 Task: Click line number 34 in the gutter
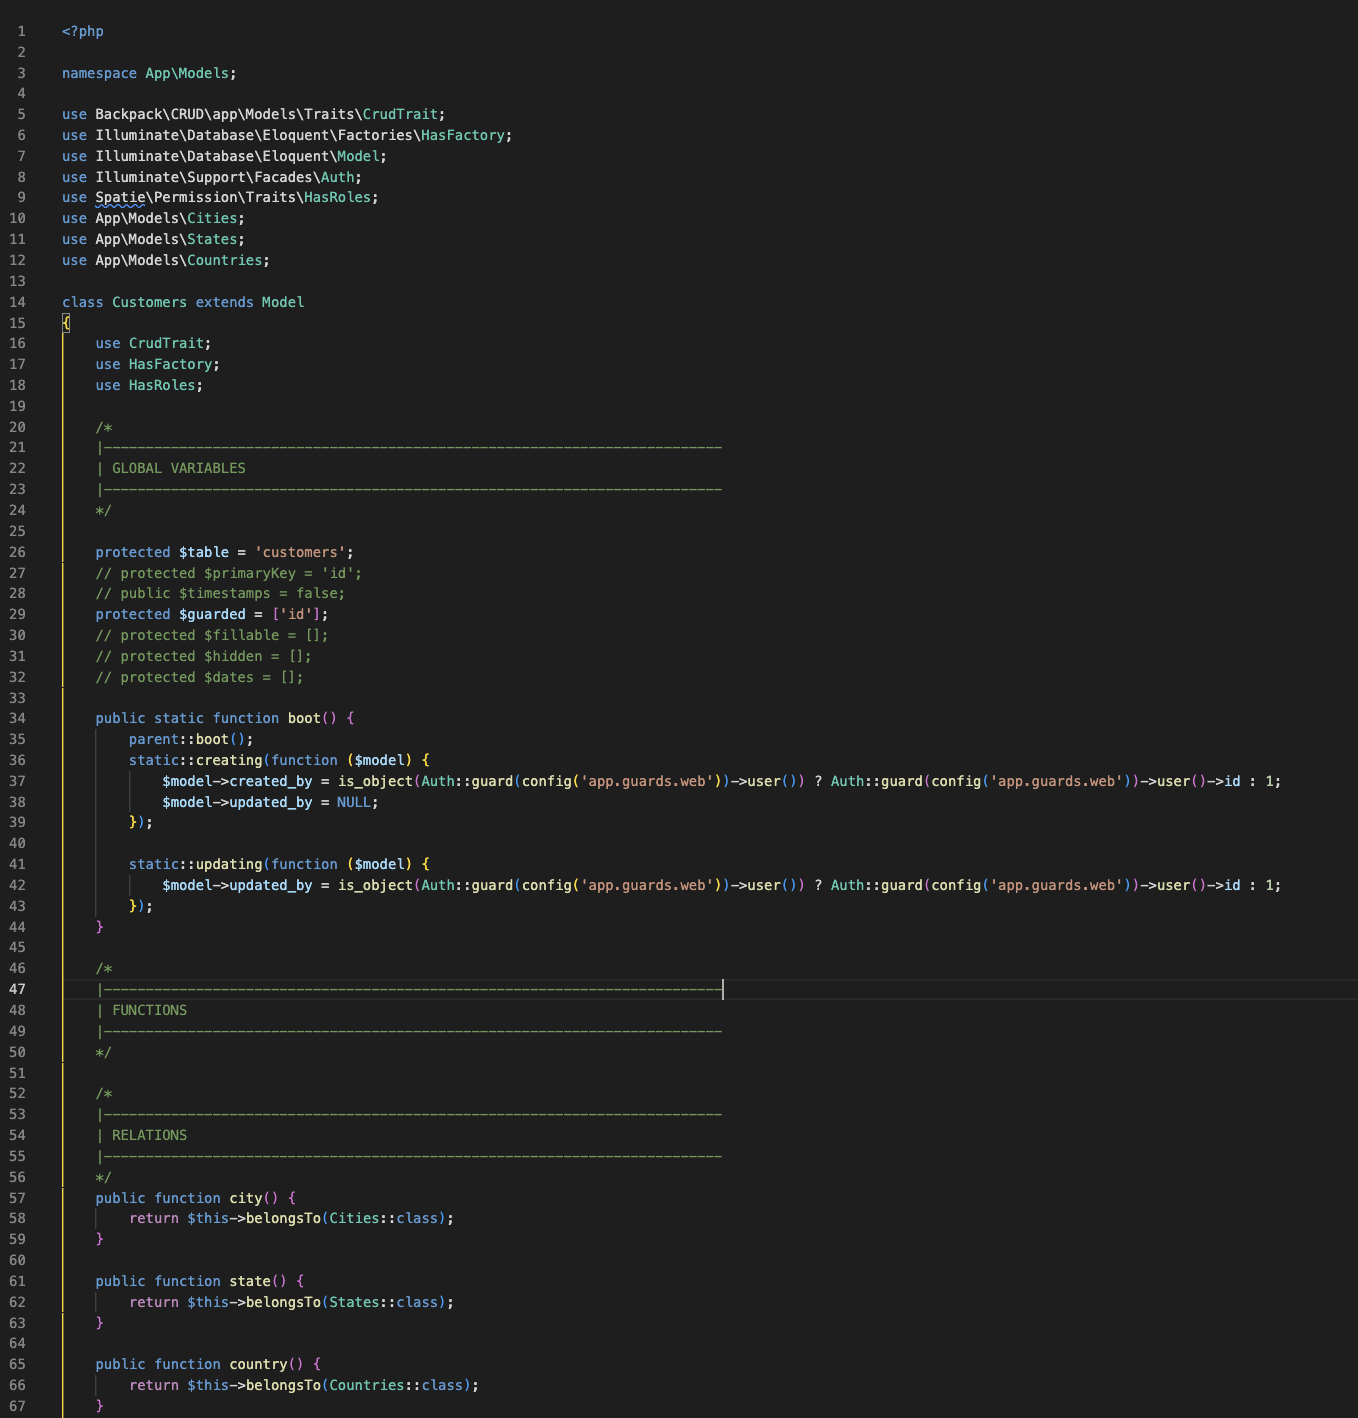18,718
